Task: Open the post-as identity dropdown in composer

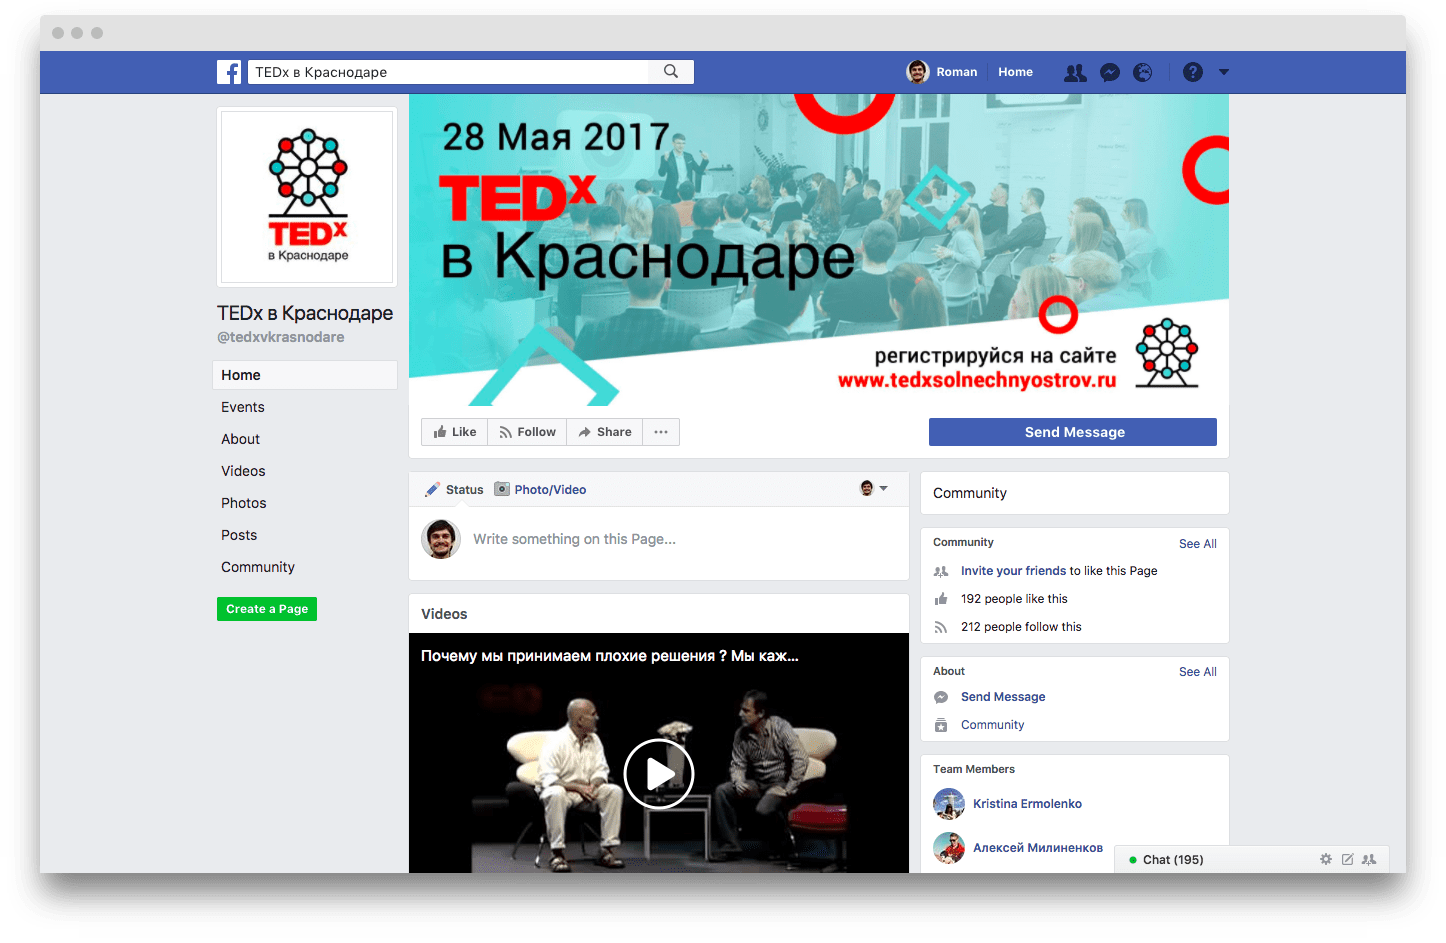Action: pyautogui.click(x=874, y=488)
